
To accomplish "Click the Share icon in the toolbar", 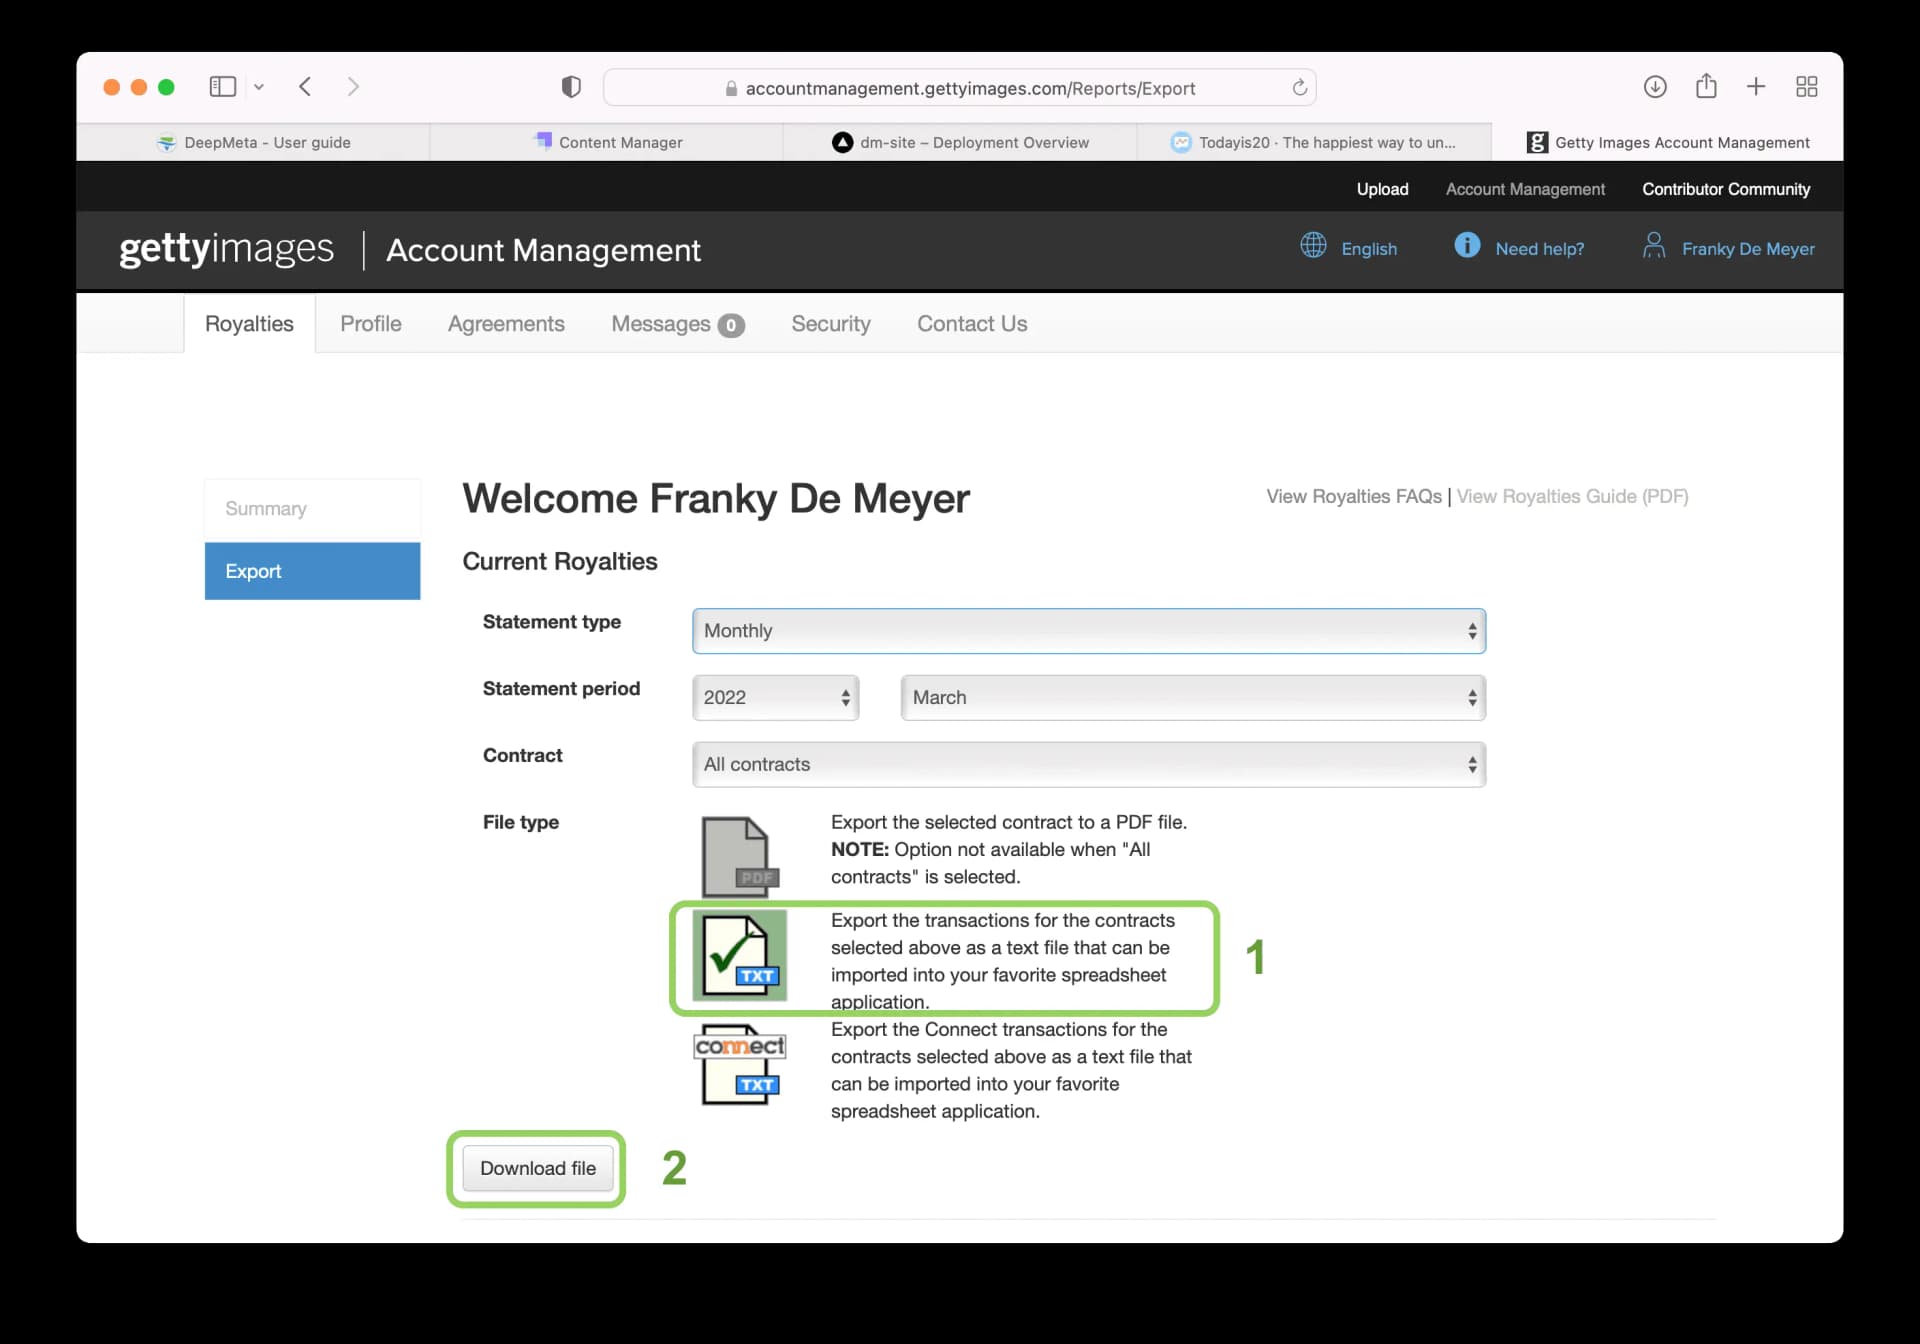I will pyautogui.click(x=1706, y=86).
